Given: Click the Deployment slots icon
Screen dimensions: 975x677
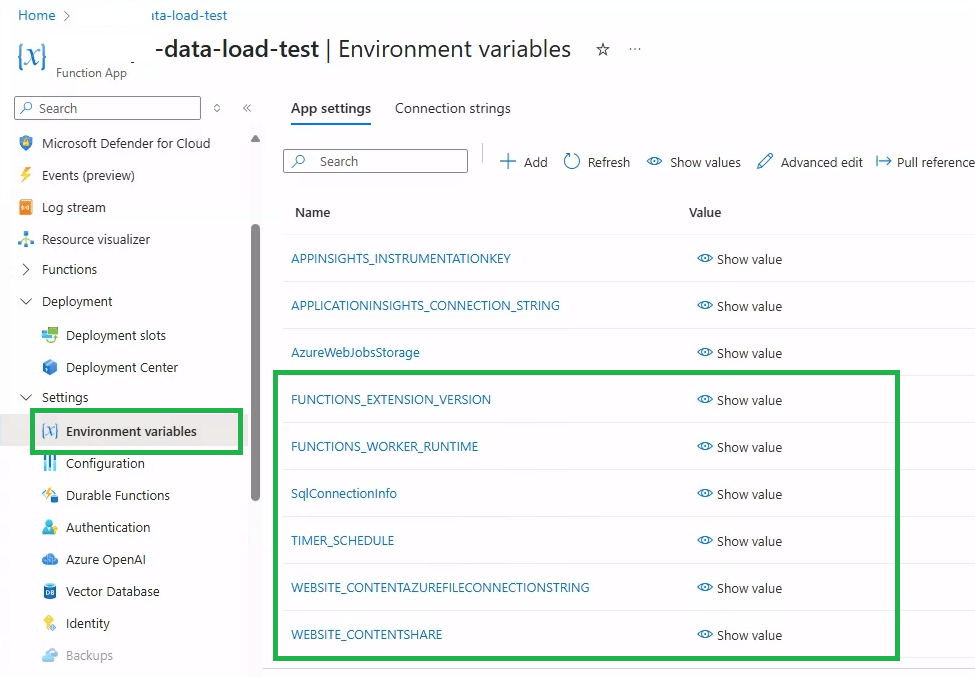Looking at the screenshot, I should click(x=50, y=335).
